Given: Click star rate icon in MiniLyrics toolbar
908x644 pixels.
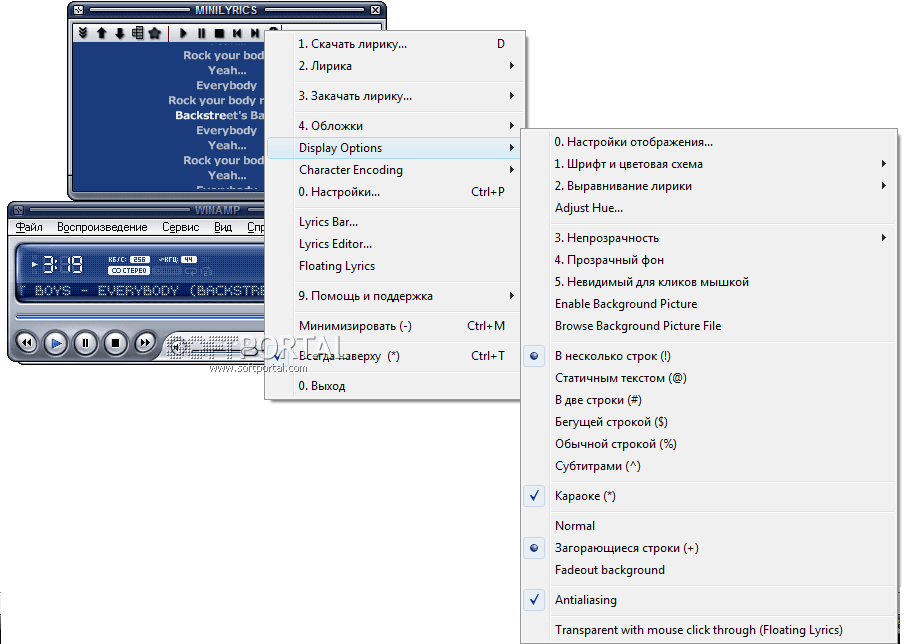Looking at the screenshot, I should [155, 33].
